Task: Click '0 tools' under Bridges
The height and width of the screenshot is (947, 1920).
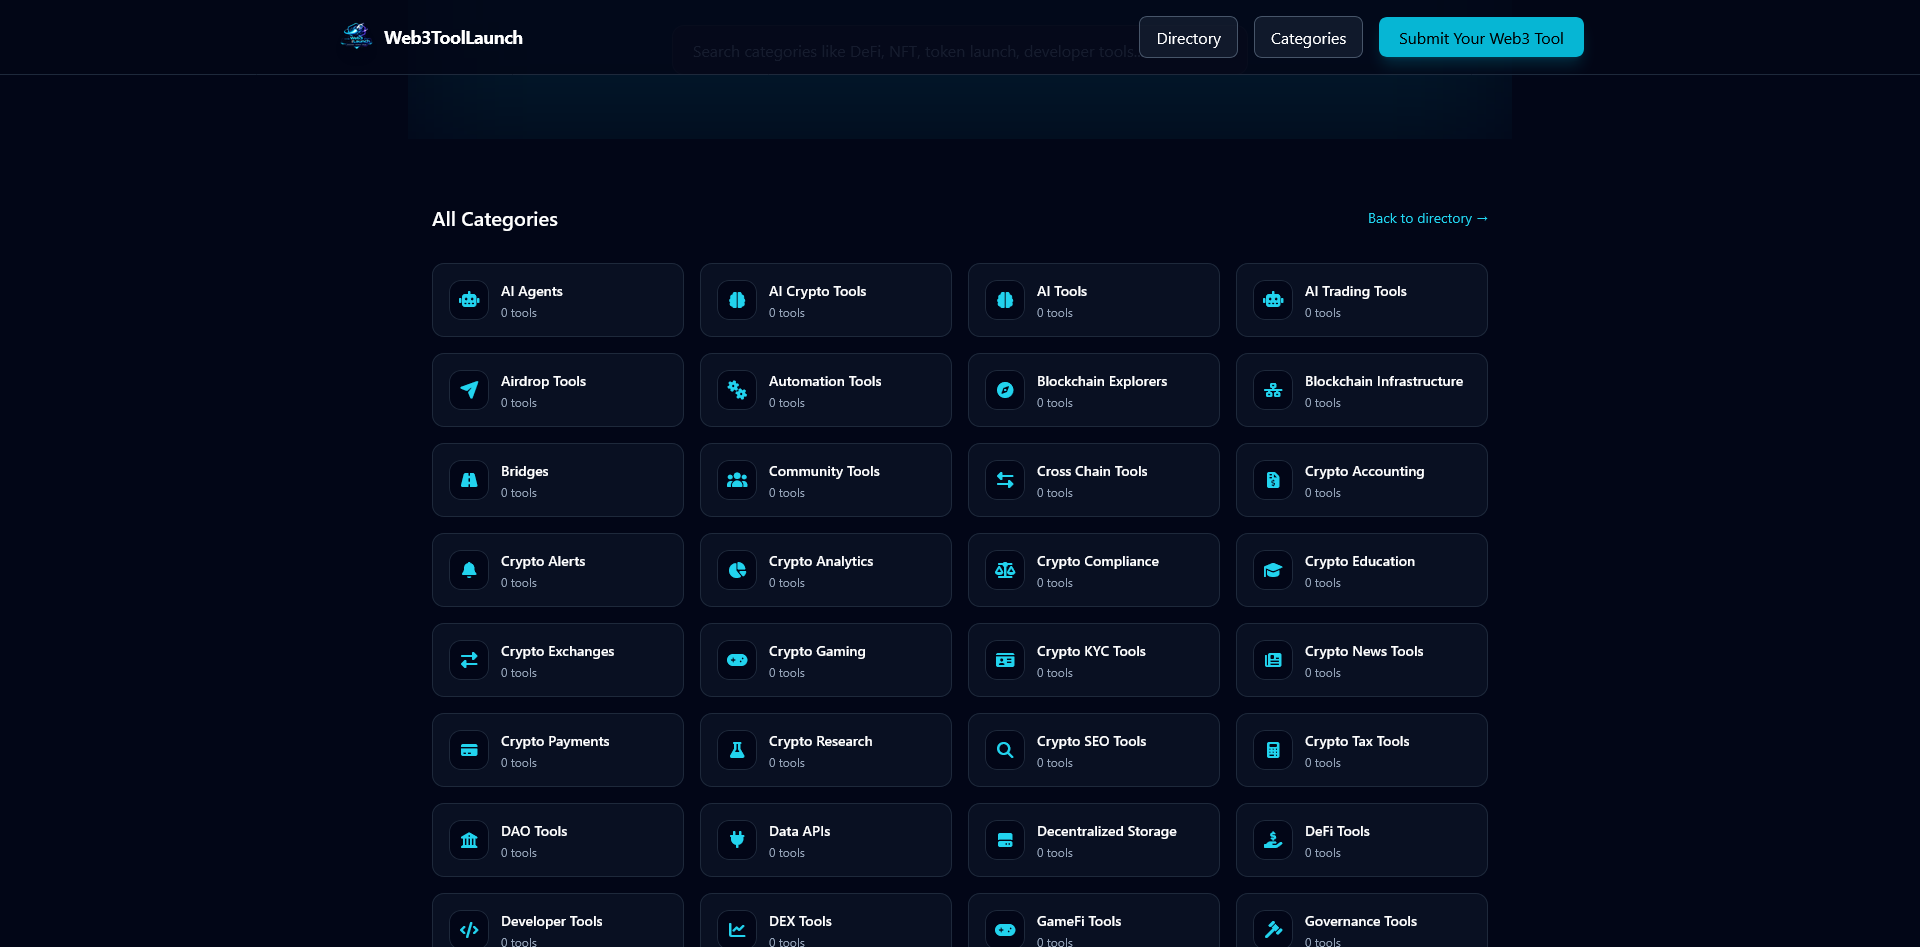Action: tap(519, 493)
